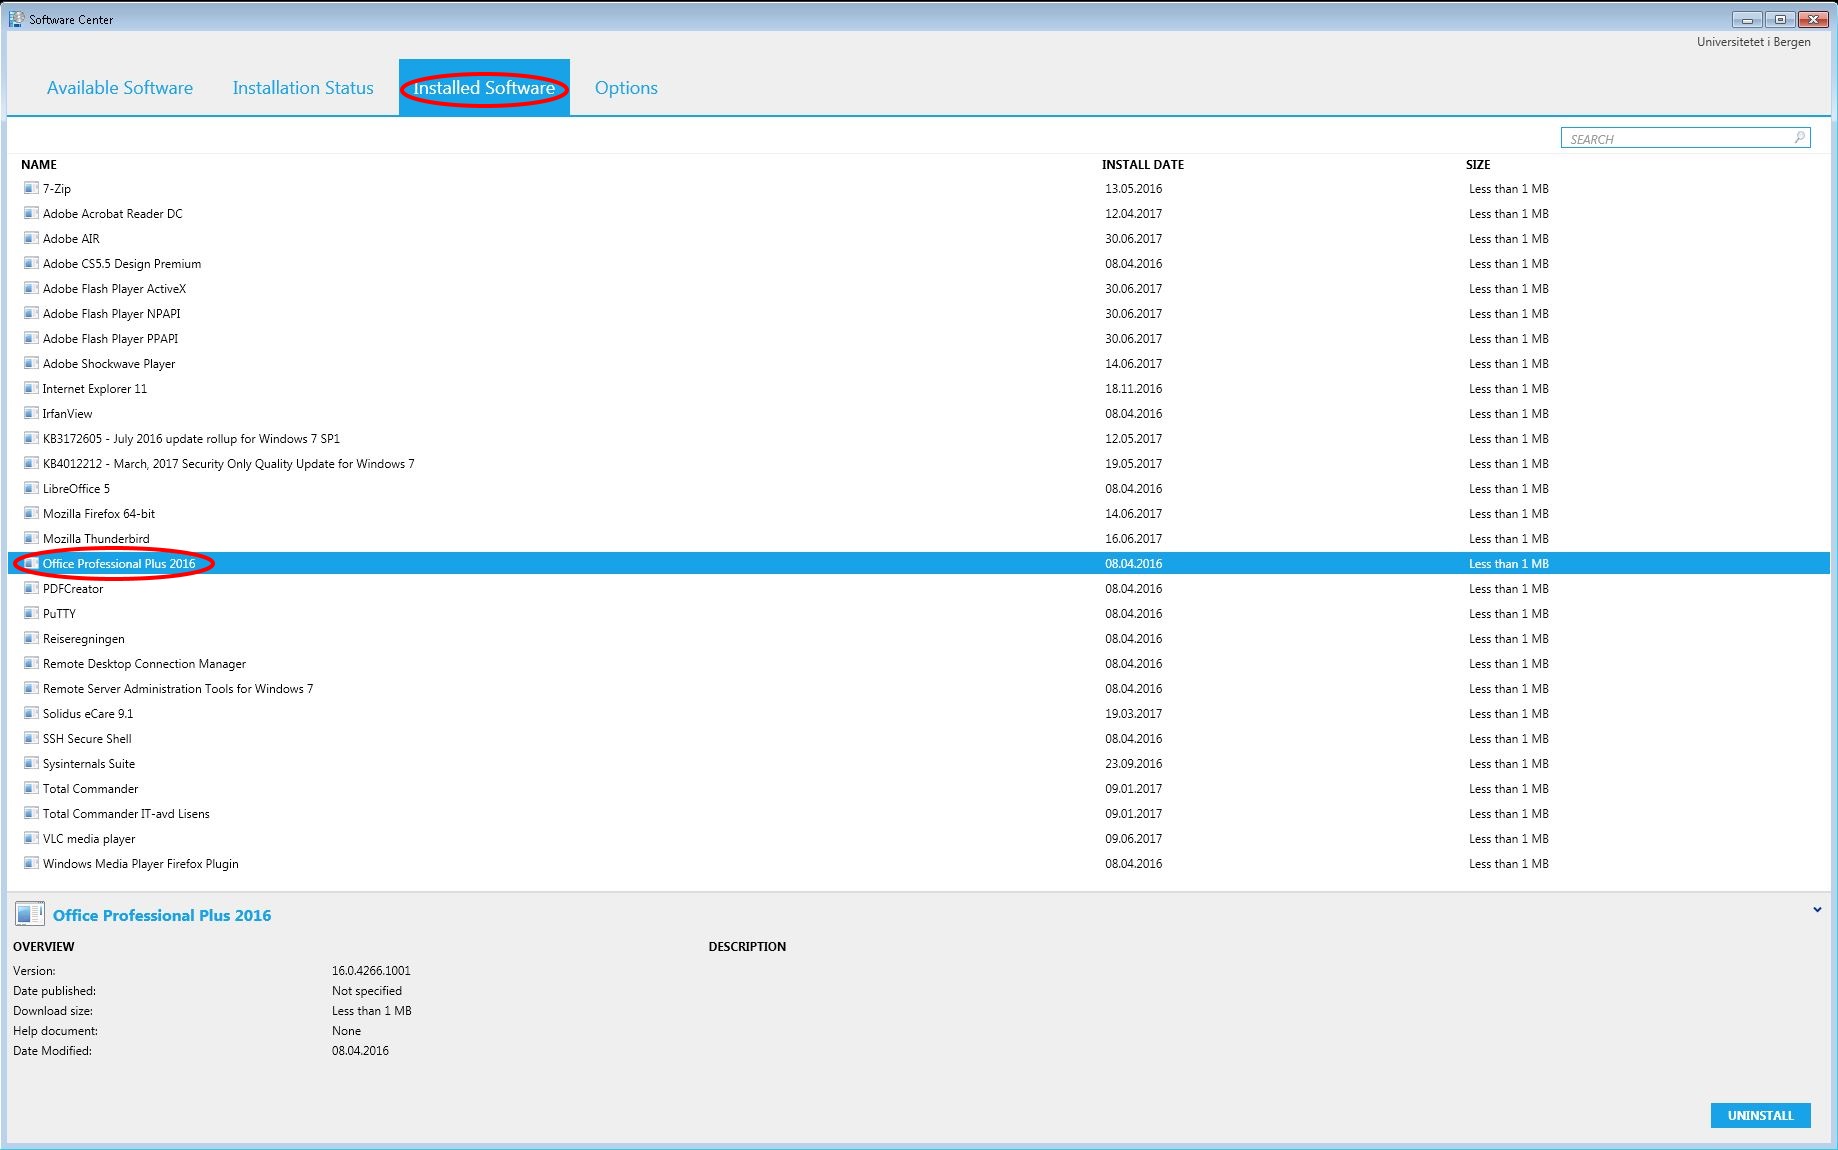
Task: Sort by the INSTALL DATE column header
Action: (x=1142, y=165)
